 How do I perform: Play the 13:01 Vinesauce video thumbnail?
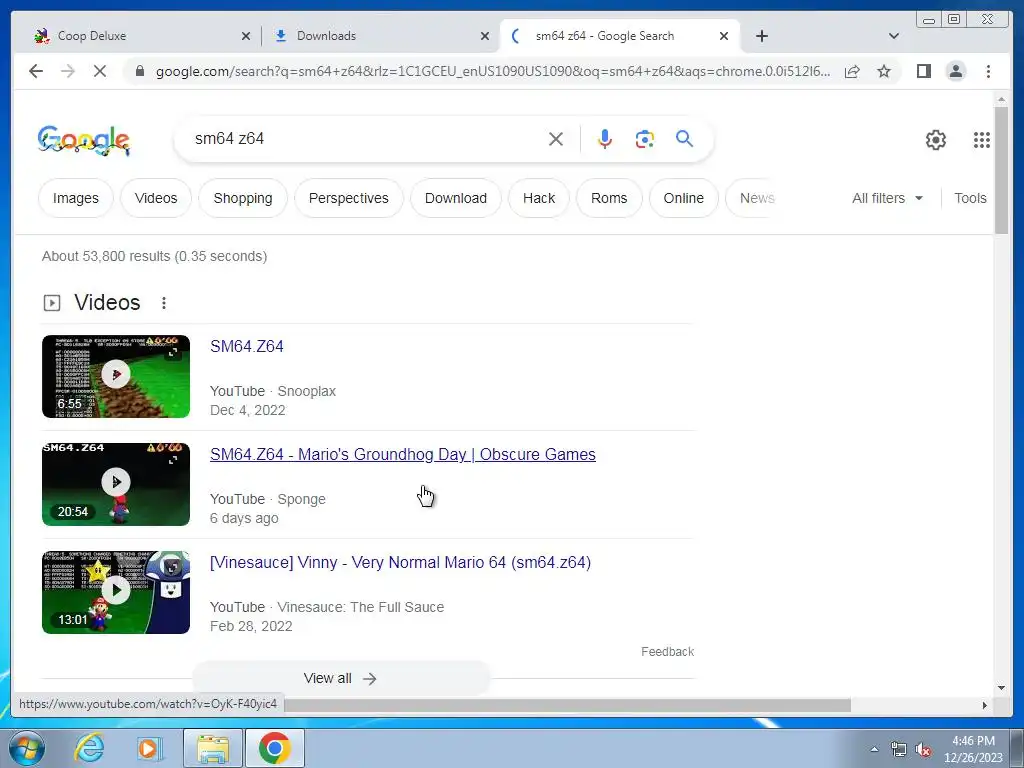pyautogui.click(x=116, y=592)
